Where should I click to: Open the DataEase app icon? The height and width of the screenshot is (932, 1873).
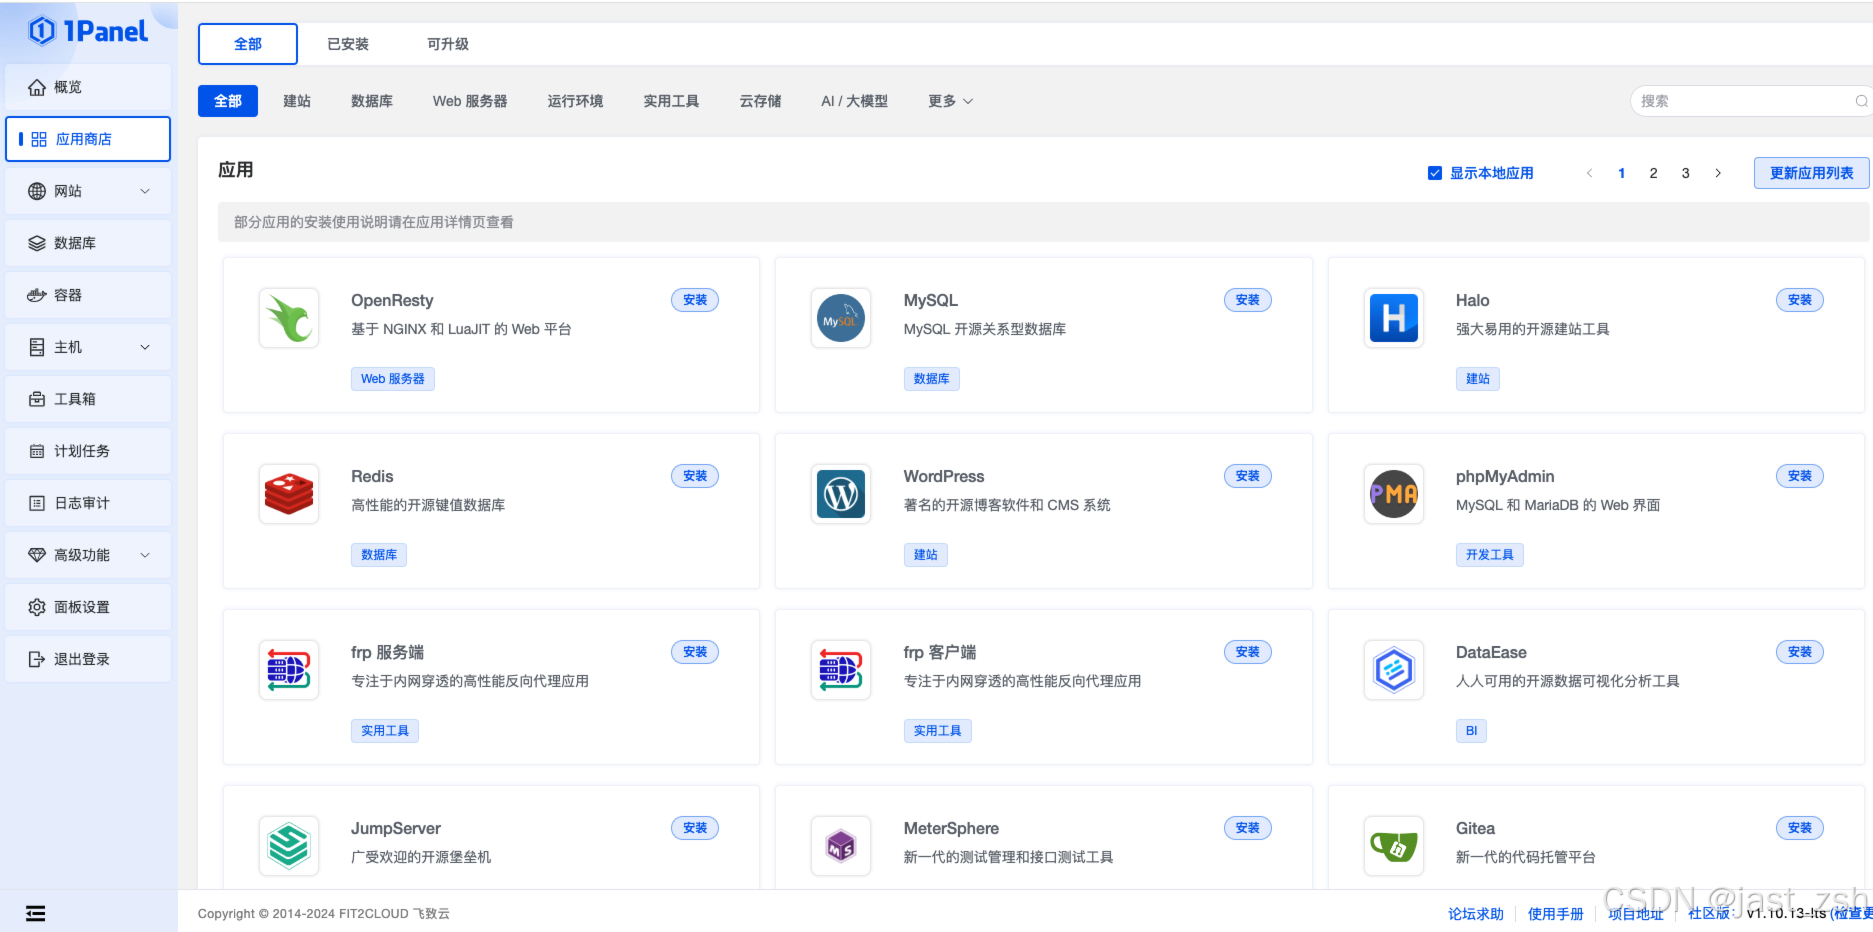tap(1394, 670)
